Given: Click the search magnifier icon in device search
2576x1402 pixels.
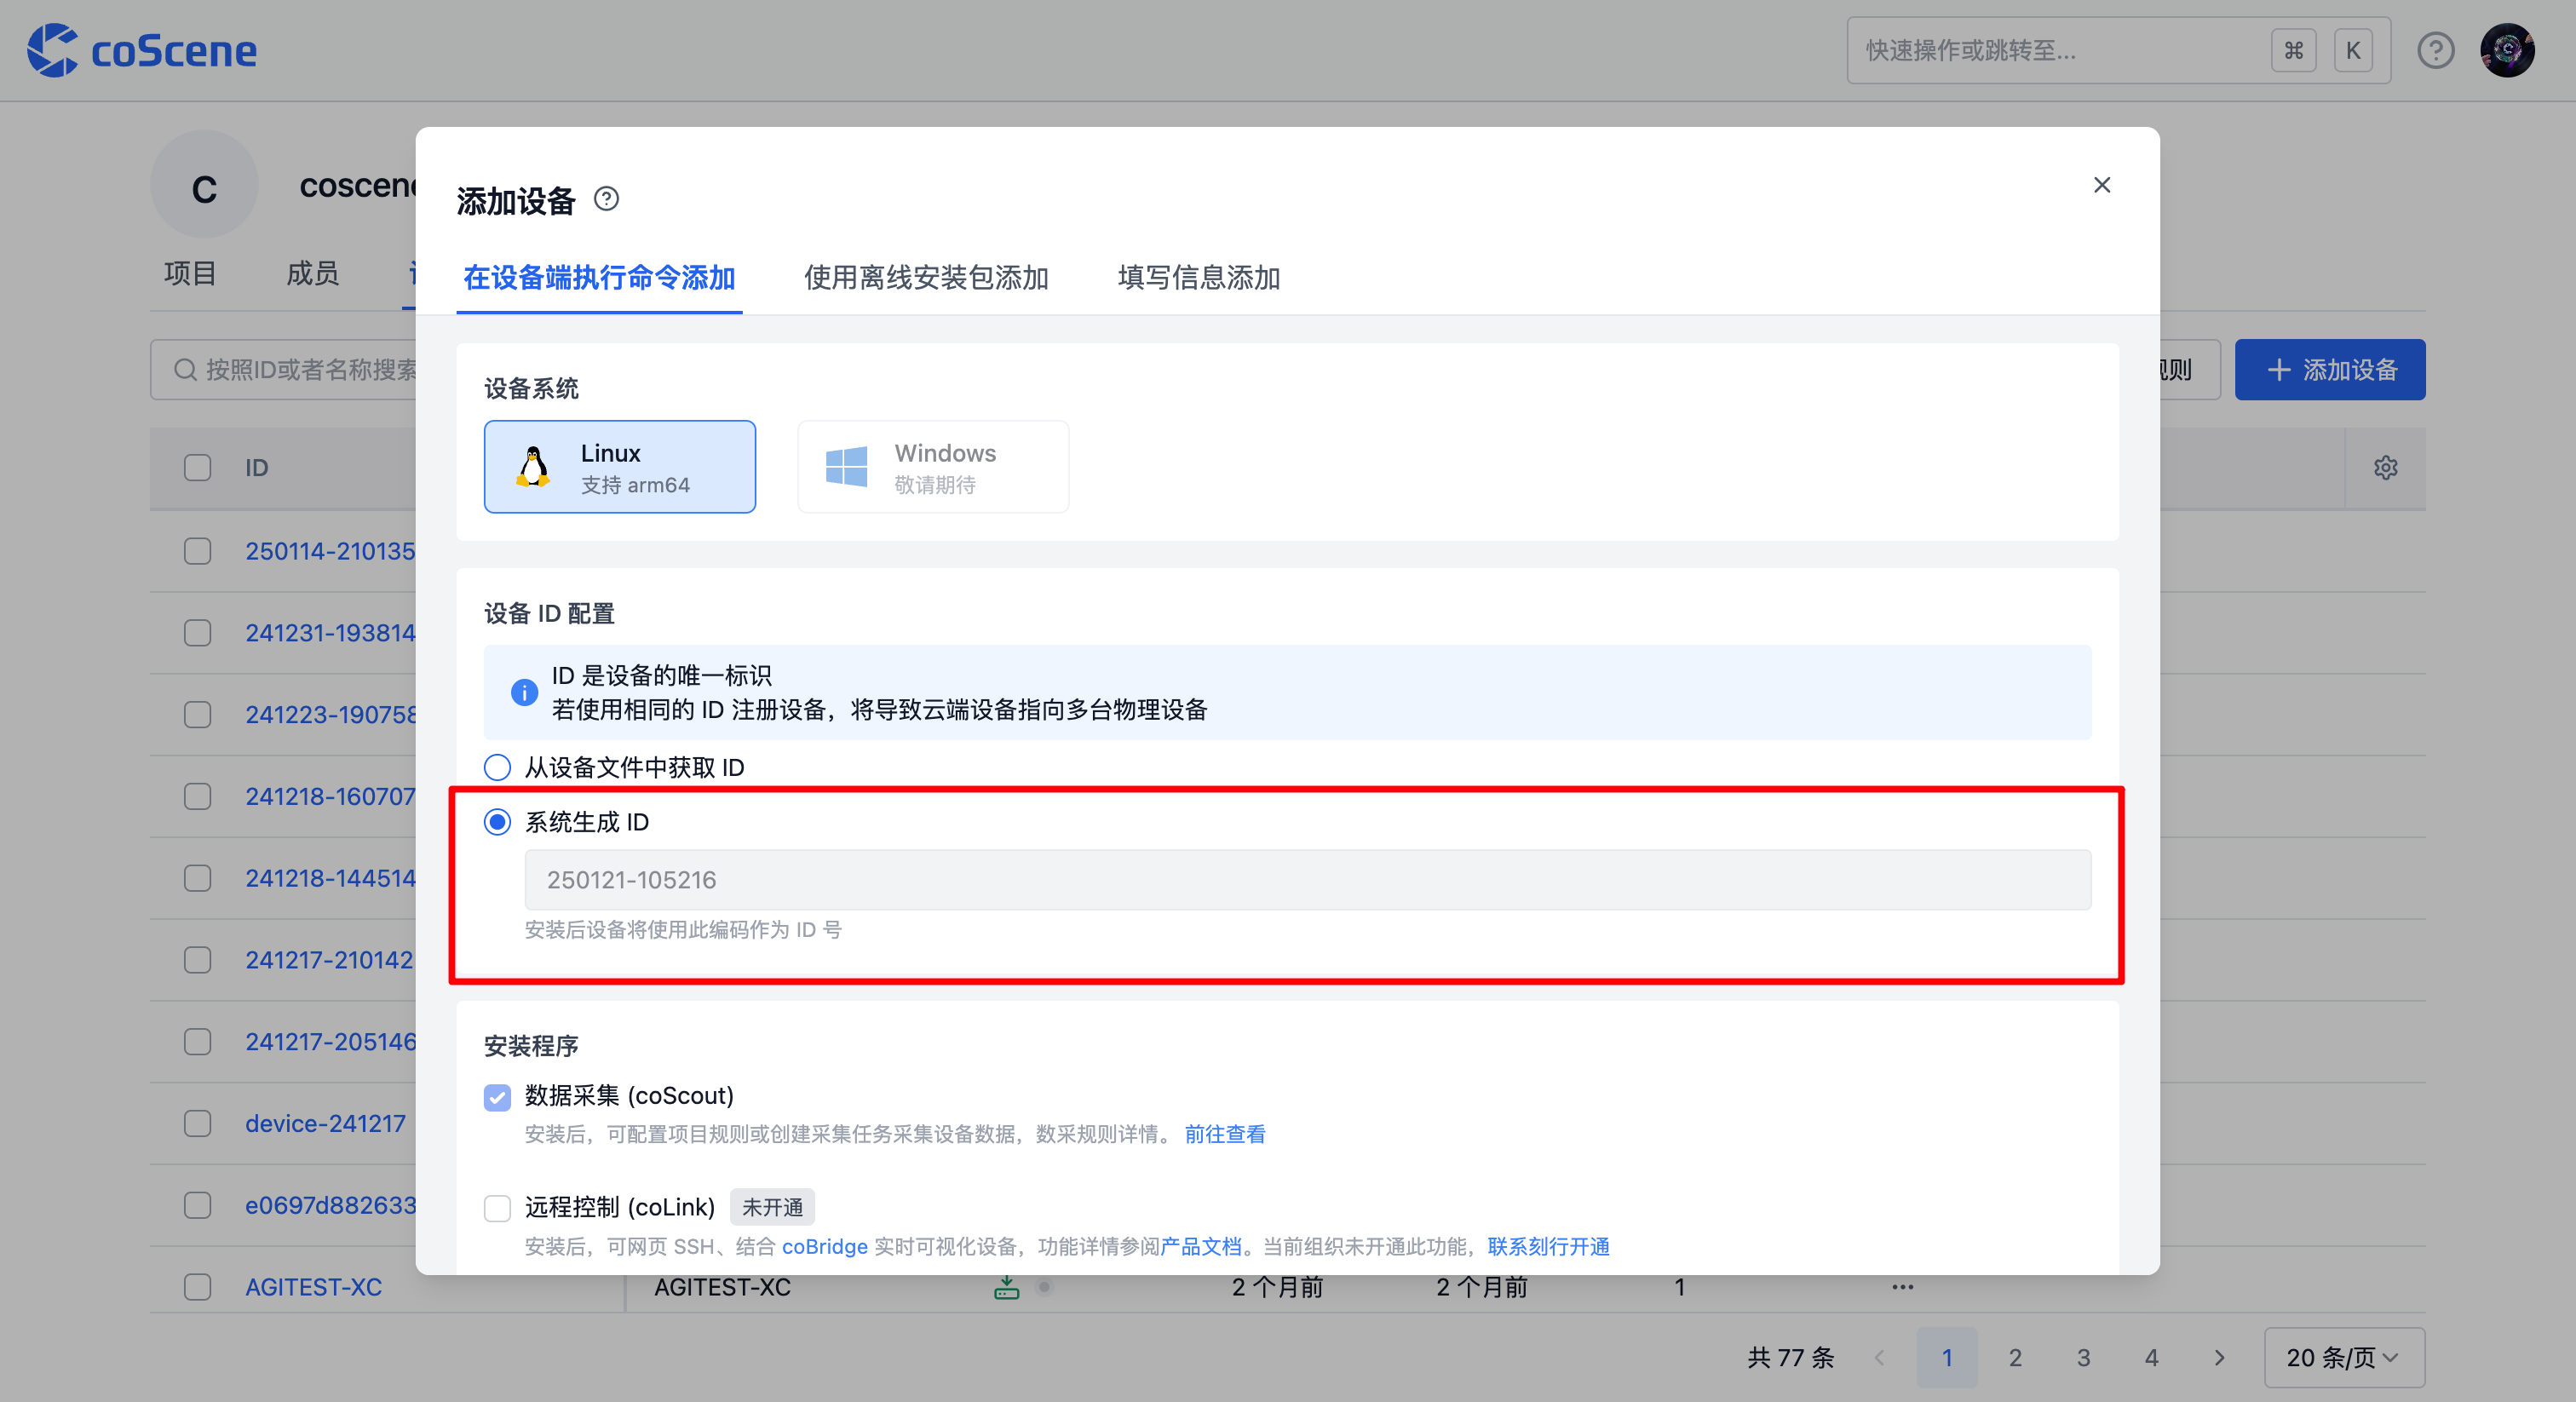Looking at the screenshot, I should [185, 370].
